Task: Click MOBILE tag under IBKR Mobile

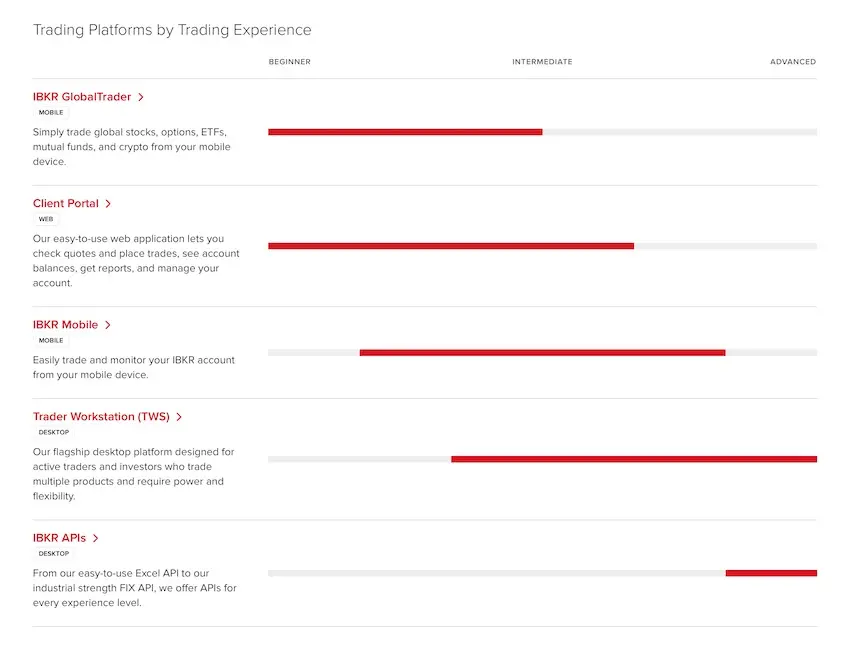Action: click(51, 340)
